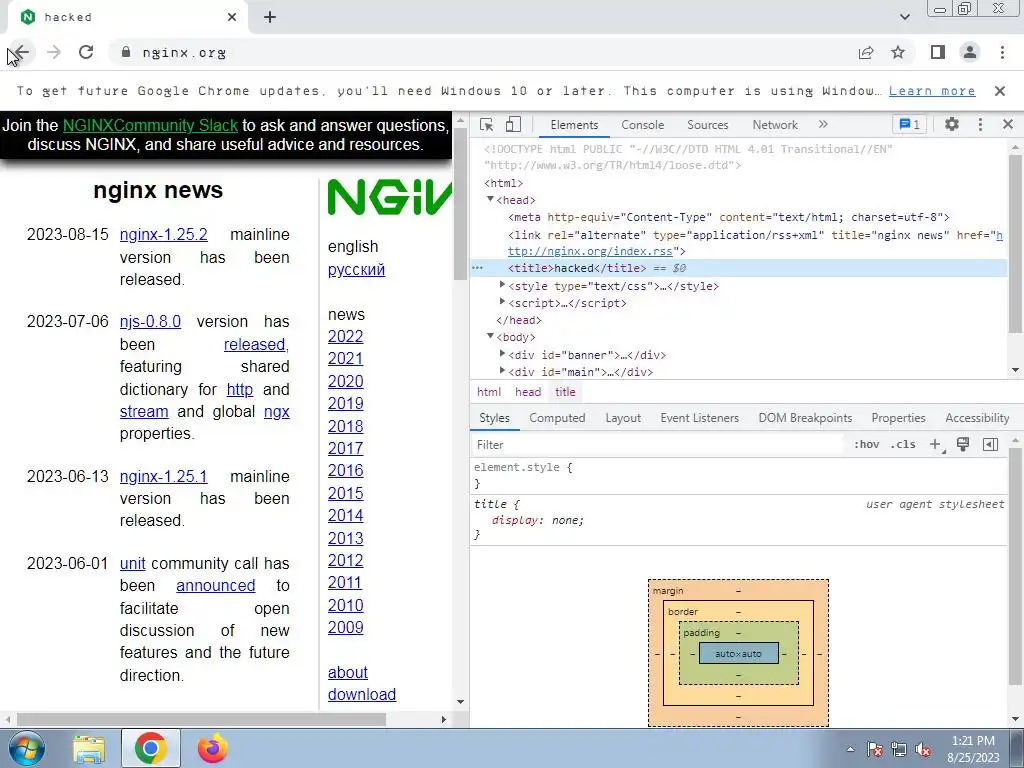Viewport: 1024px width, 768px height.
Task: Click the padlock site info icon
Action: (x=126, y=52)
